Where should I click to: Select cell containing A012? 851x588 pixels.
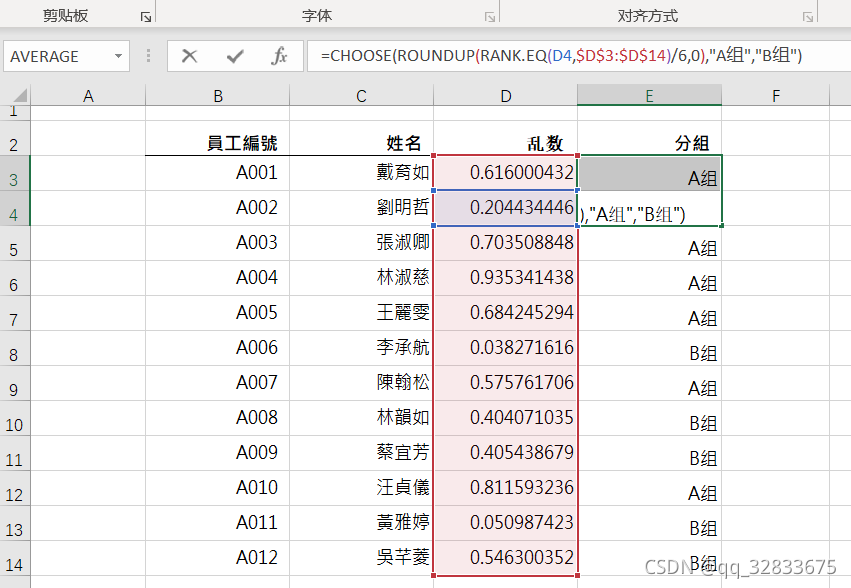[218, 558]
